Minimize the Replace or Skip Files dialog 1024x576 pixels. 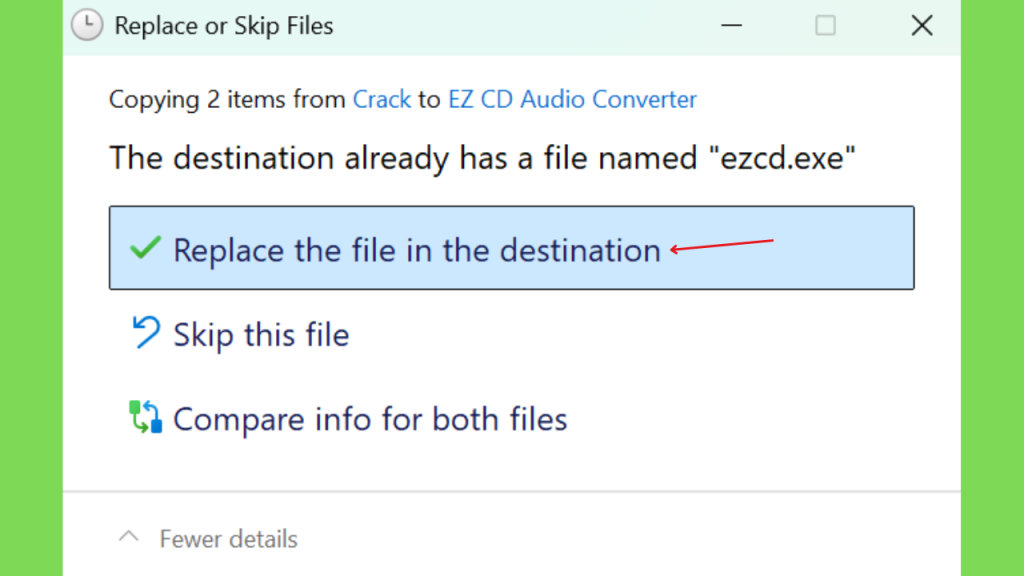click(731, 25)
